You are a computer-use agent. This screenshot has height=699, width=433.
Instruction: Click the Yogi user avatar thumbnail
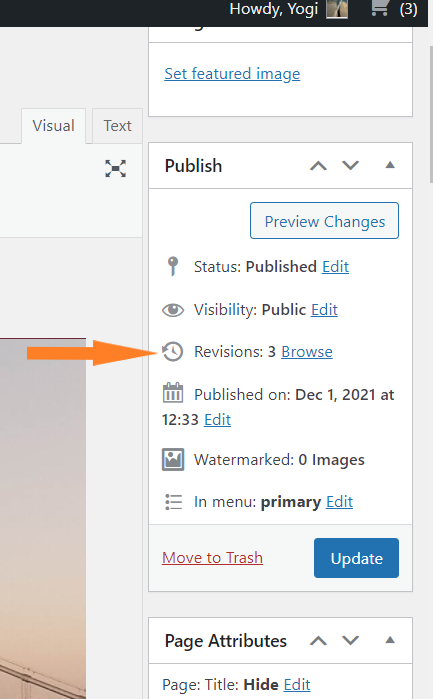[x=337, y=9]
